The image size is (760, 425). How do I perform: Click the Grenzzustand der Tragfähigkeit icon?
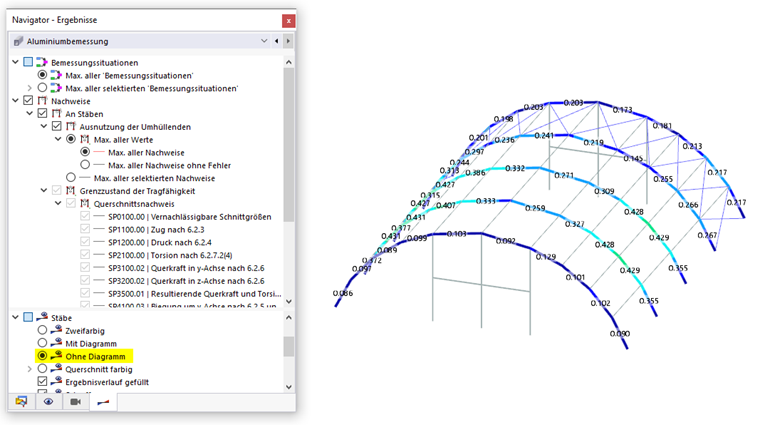[71, 190]
